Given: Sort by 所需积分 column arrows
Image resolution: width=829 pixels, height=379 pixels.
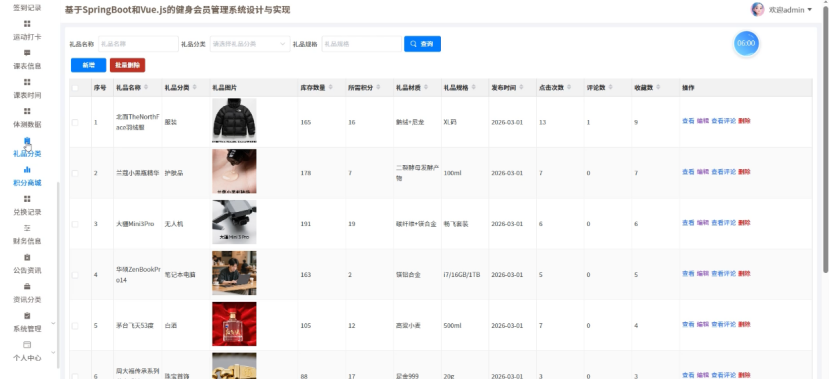Looking at the screenshot, I should click(x=377, y=87).
